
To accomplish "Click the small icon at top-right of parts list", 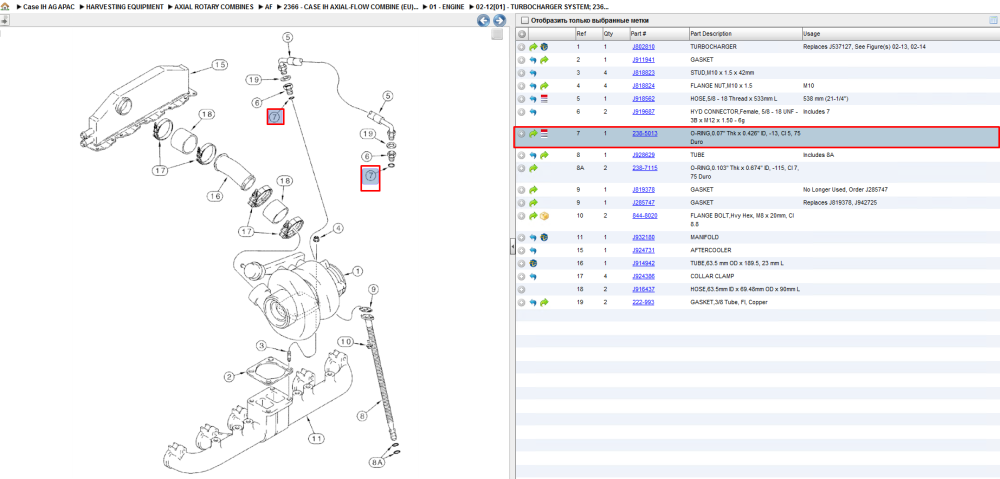I will tap(992, 20).
